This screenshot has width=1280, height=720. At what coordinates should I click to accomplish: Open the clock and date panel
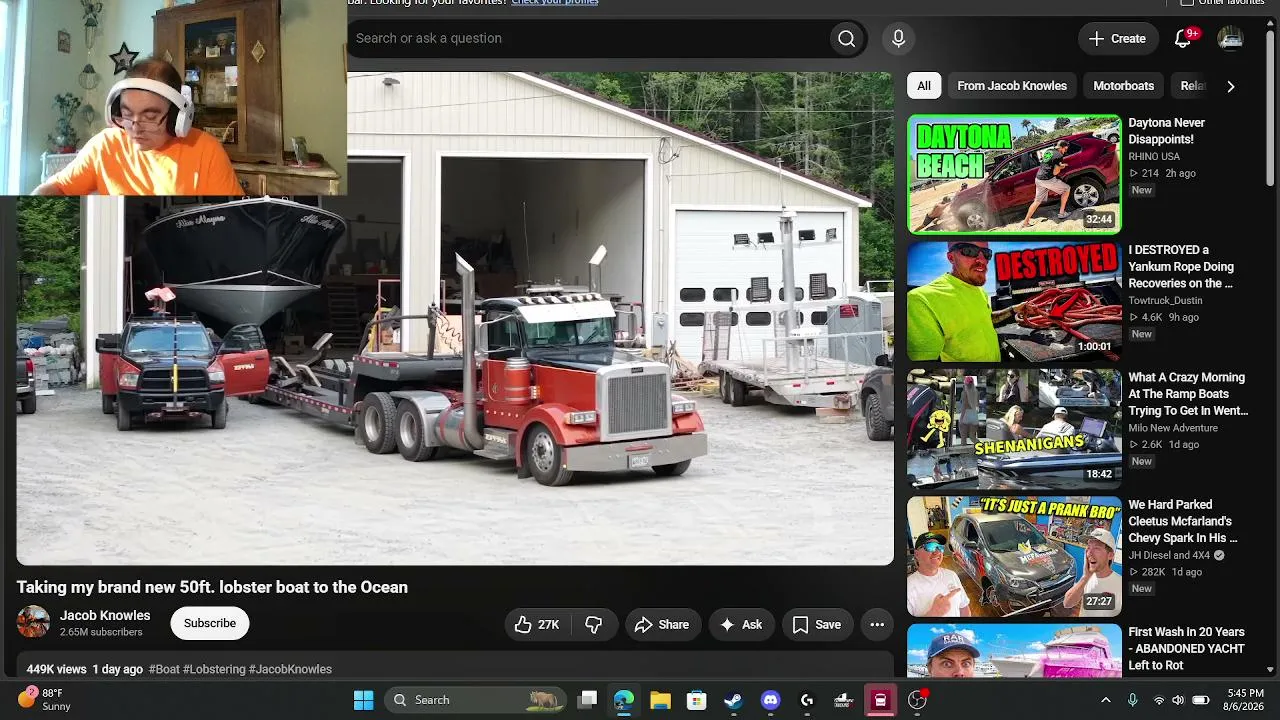[x=1245, y=700]
